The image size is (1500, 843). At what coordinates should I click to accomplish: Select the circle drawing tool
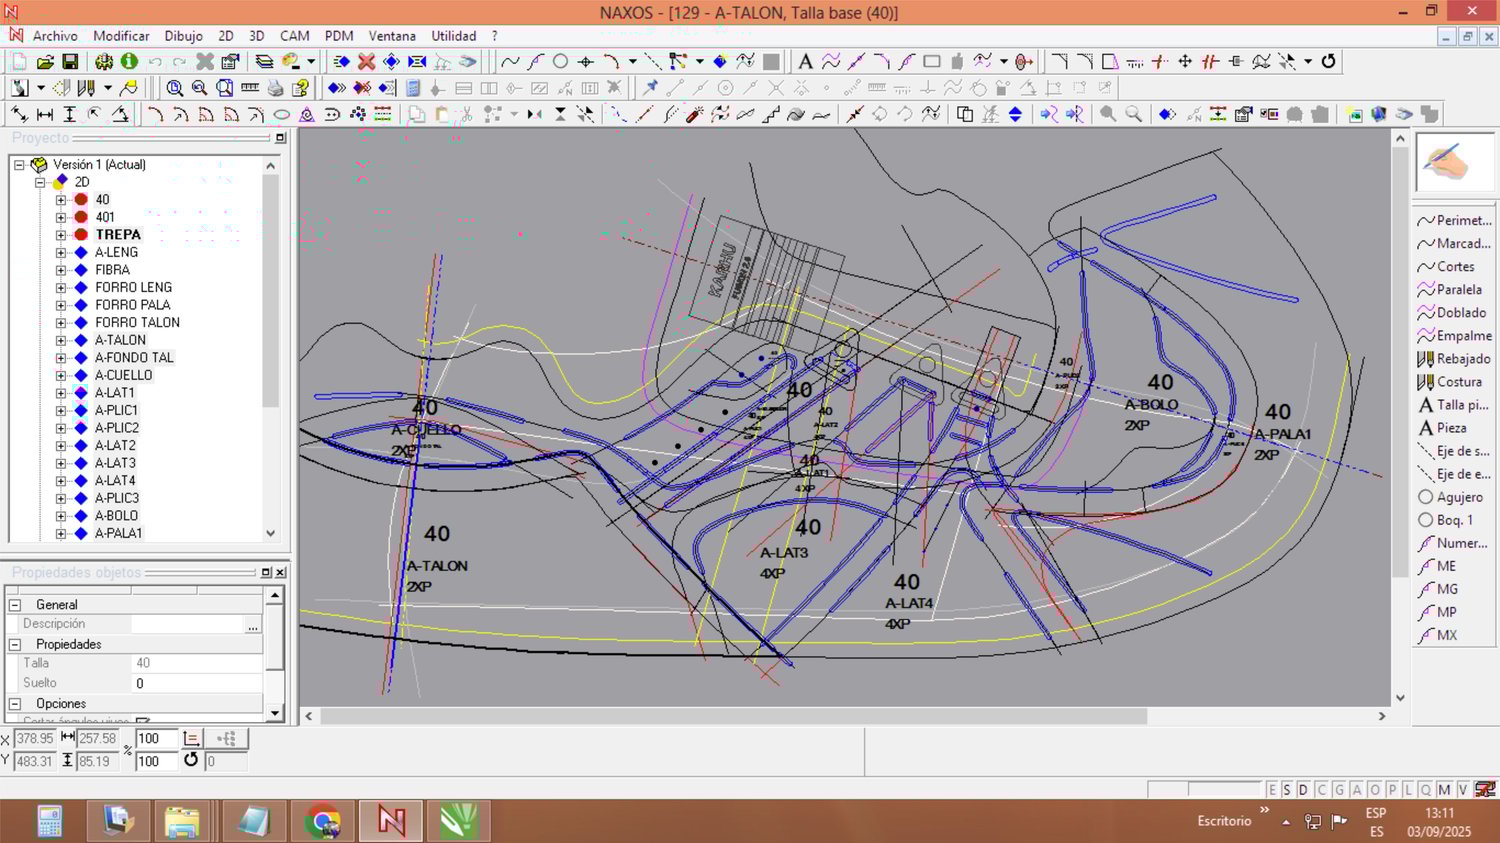(560, 62)
